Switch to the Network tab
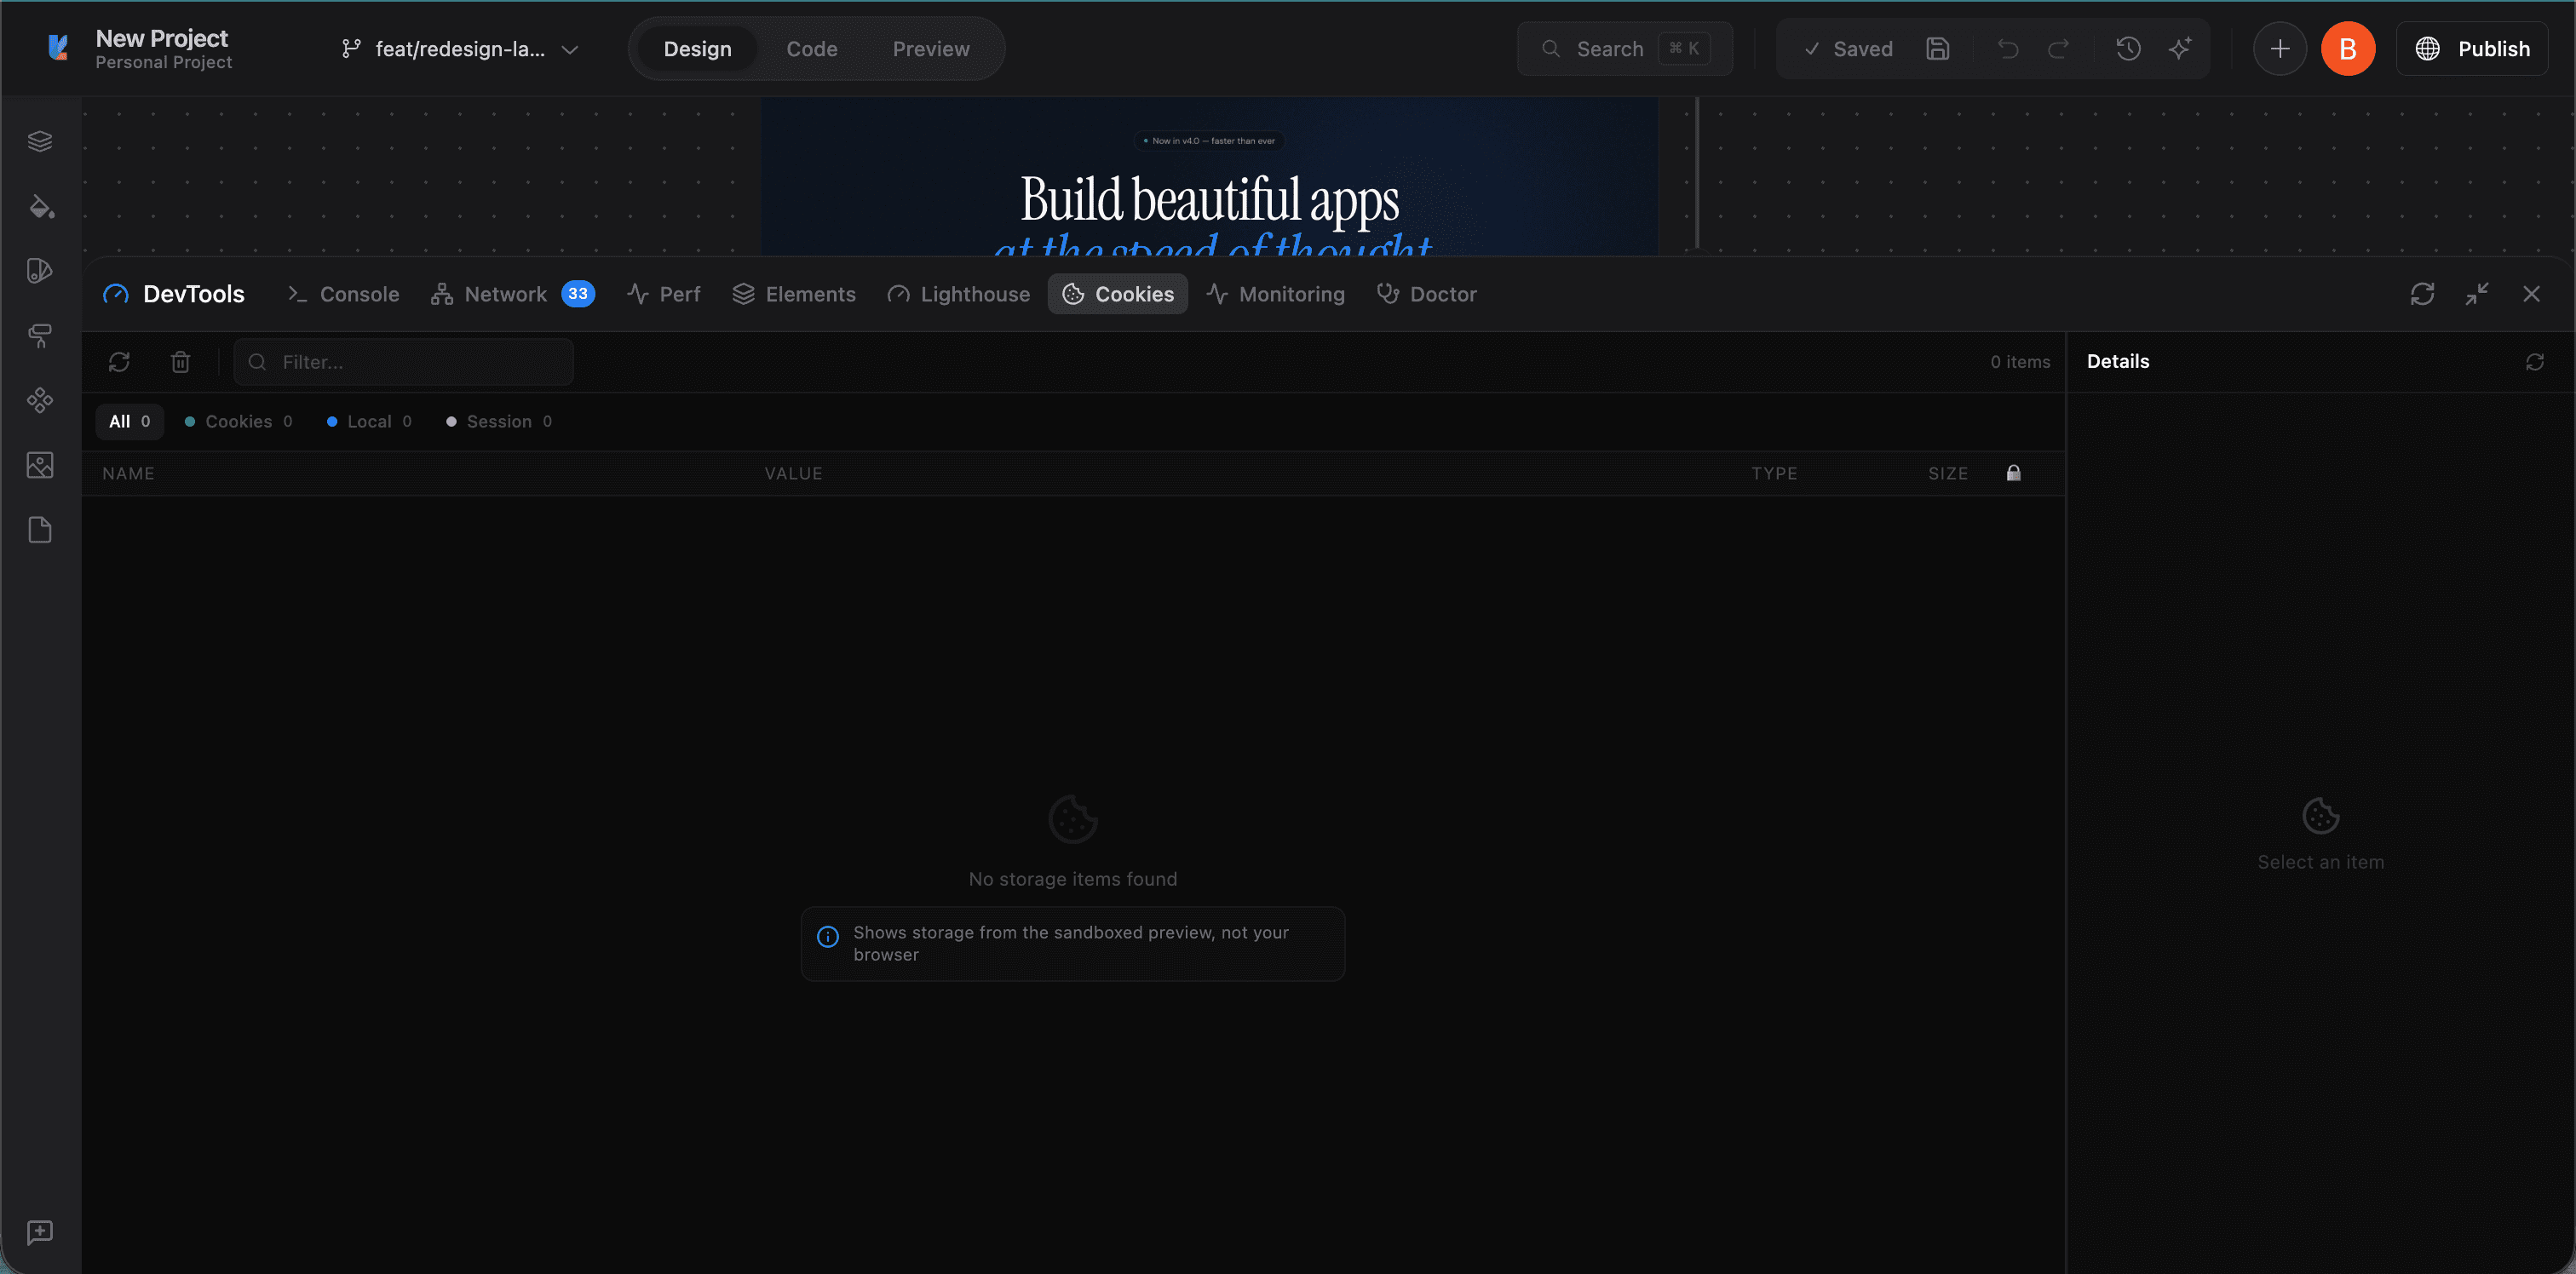The width and height of the screenshot is (2576, 1274). (x=505, y=294)
